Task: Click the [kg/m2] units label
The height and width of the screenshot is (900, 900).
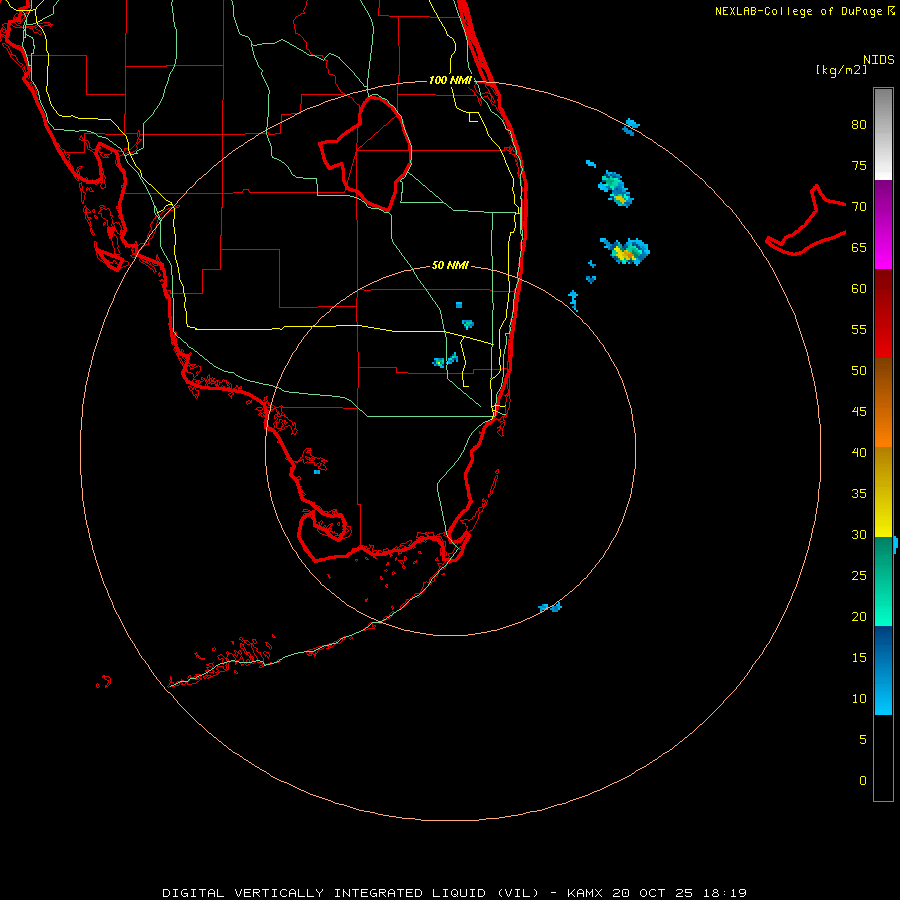Action: pos(841,70)
